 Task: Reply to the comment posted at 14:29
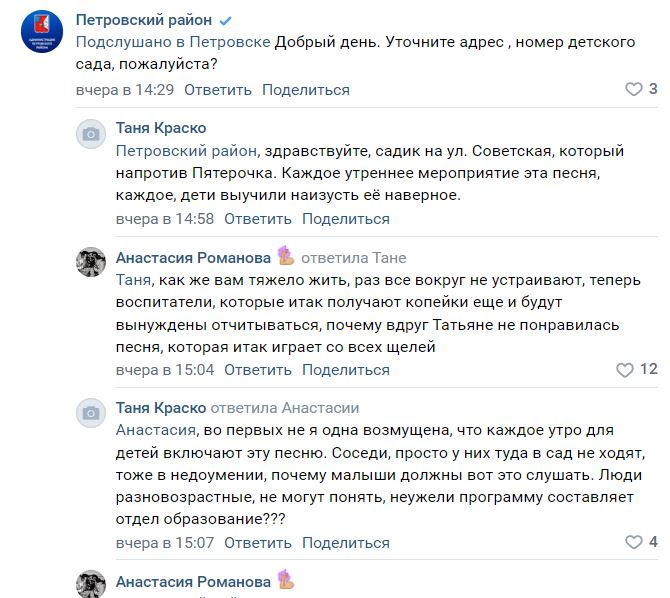click(218, 90)
